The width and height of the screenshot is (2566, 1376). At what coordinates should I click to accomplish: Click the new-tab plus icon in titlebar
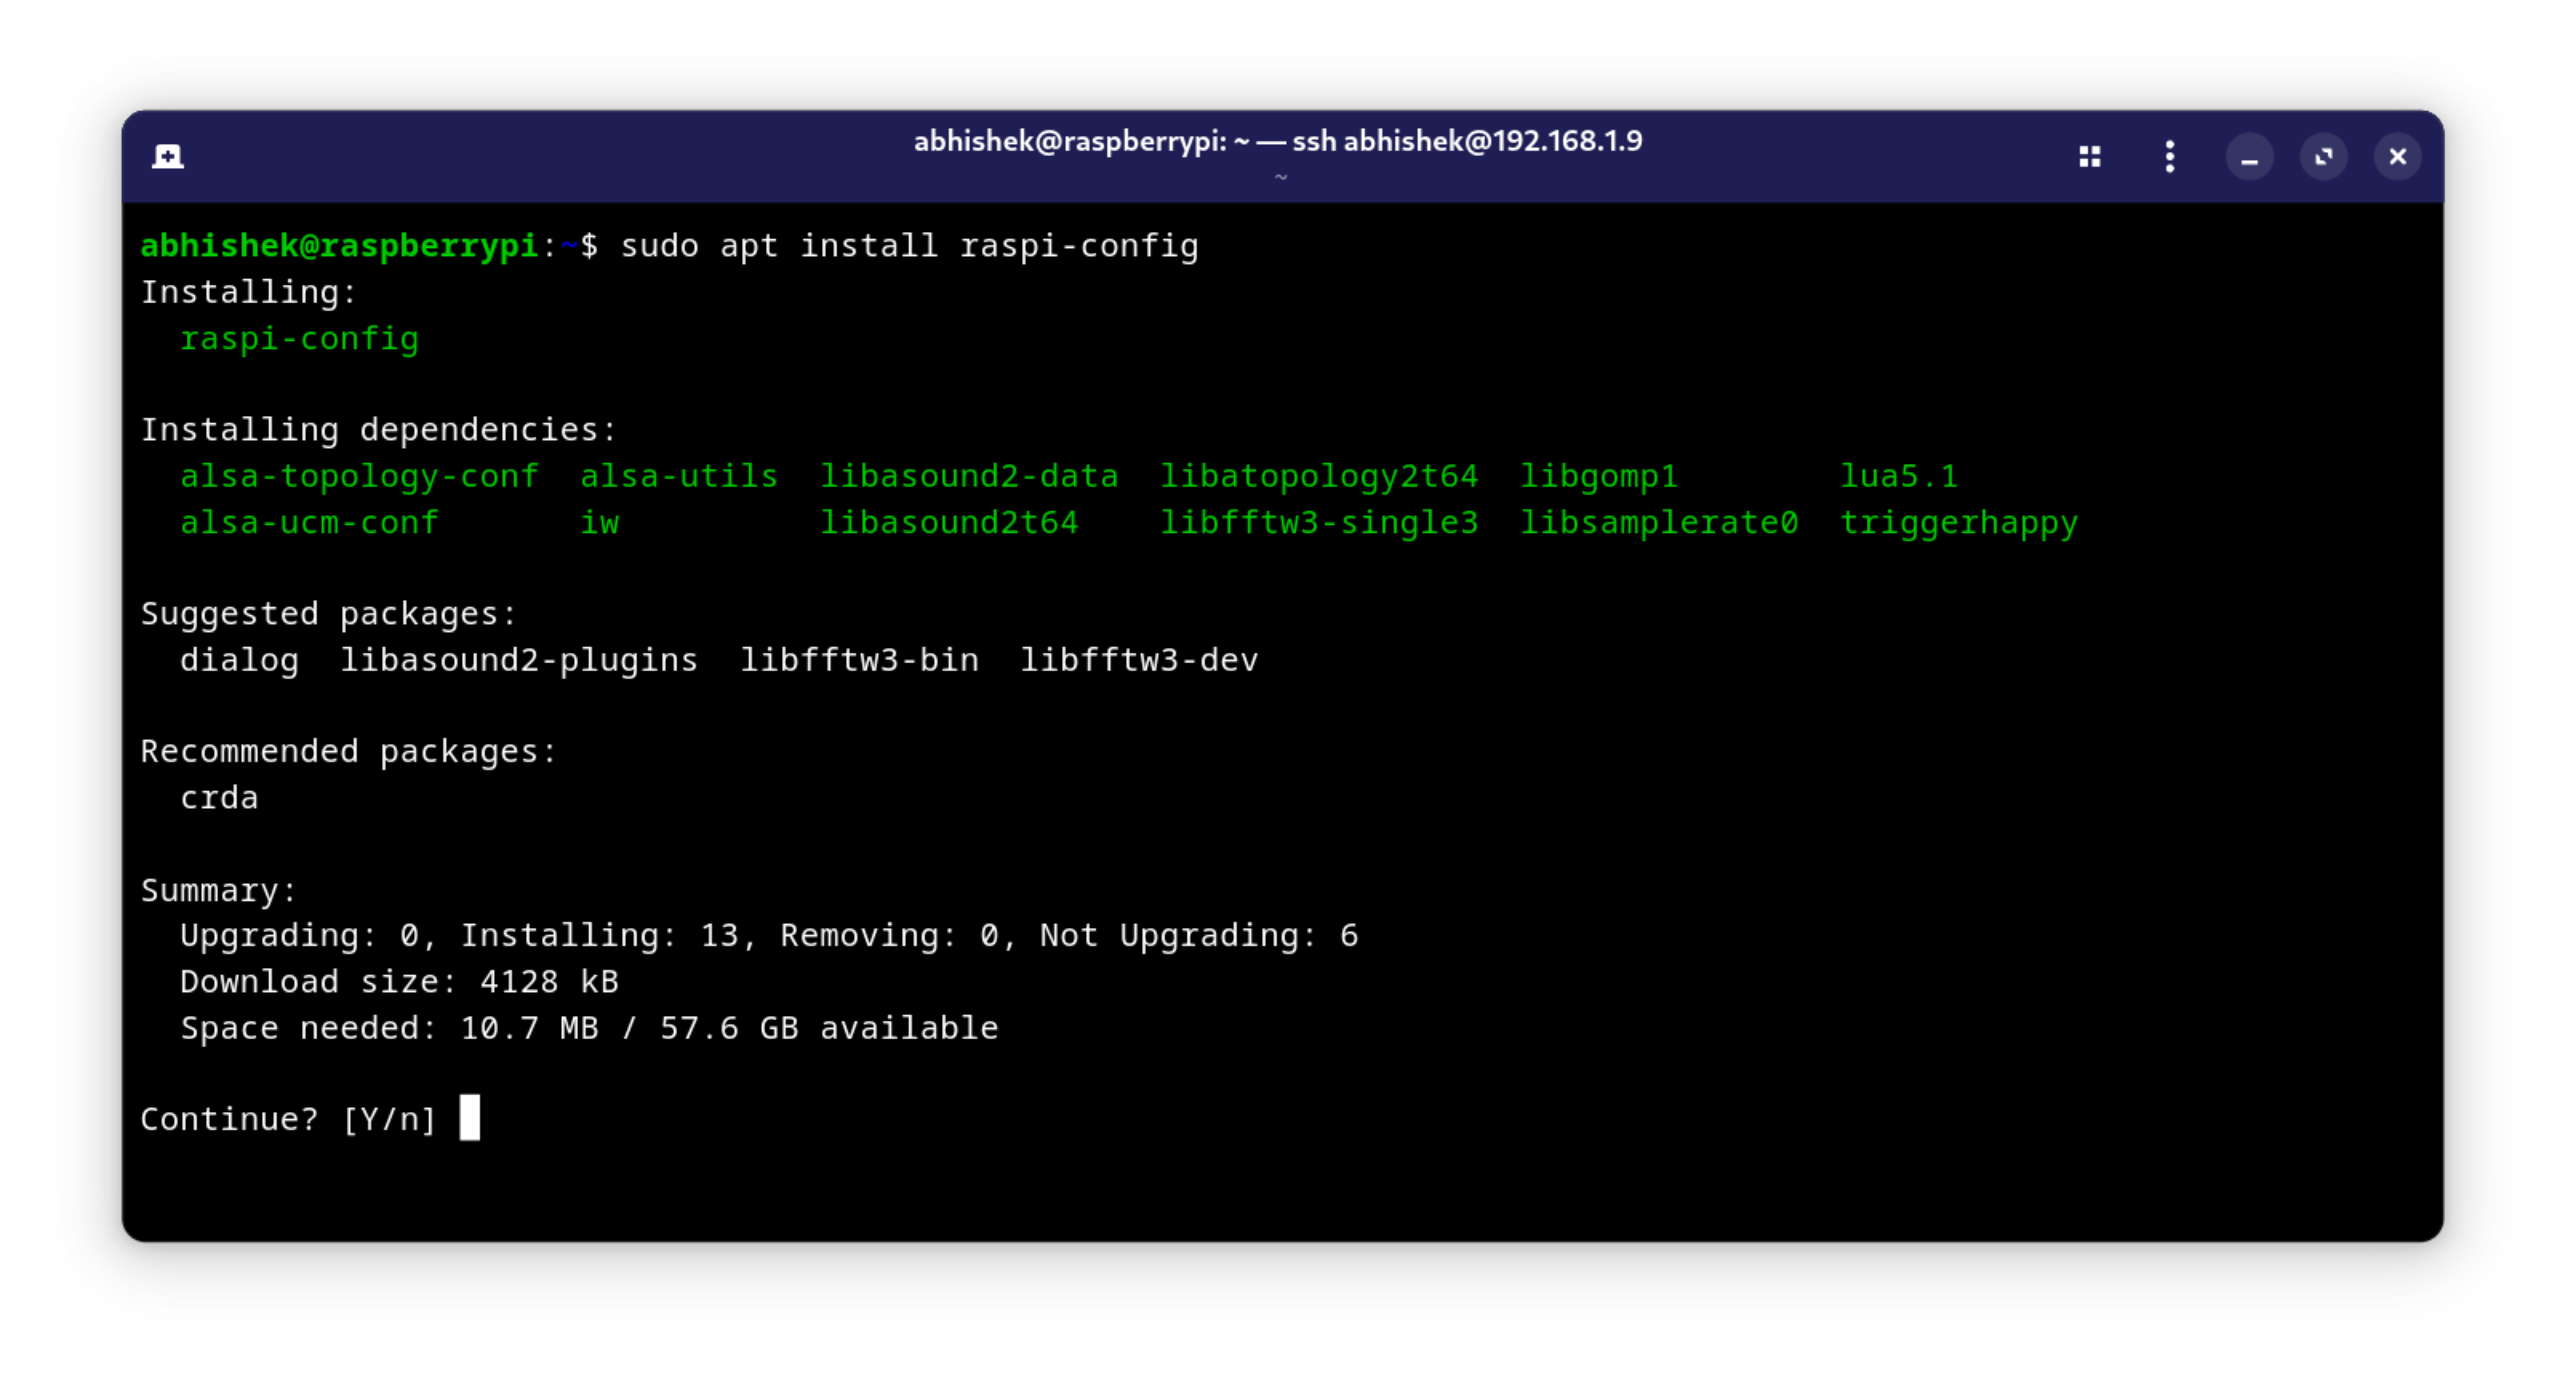point(167,155)
